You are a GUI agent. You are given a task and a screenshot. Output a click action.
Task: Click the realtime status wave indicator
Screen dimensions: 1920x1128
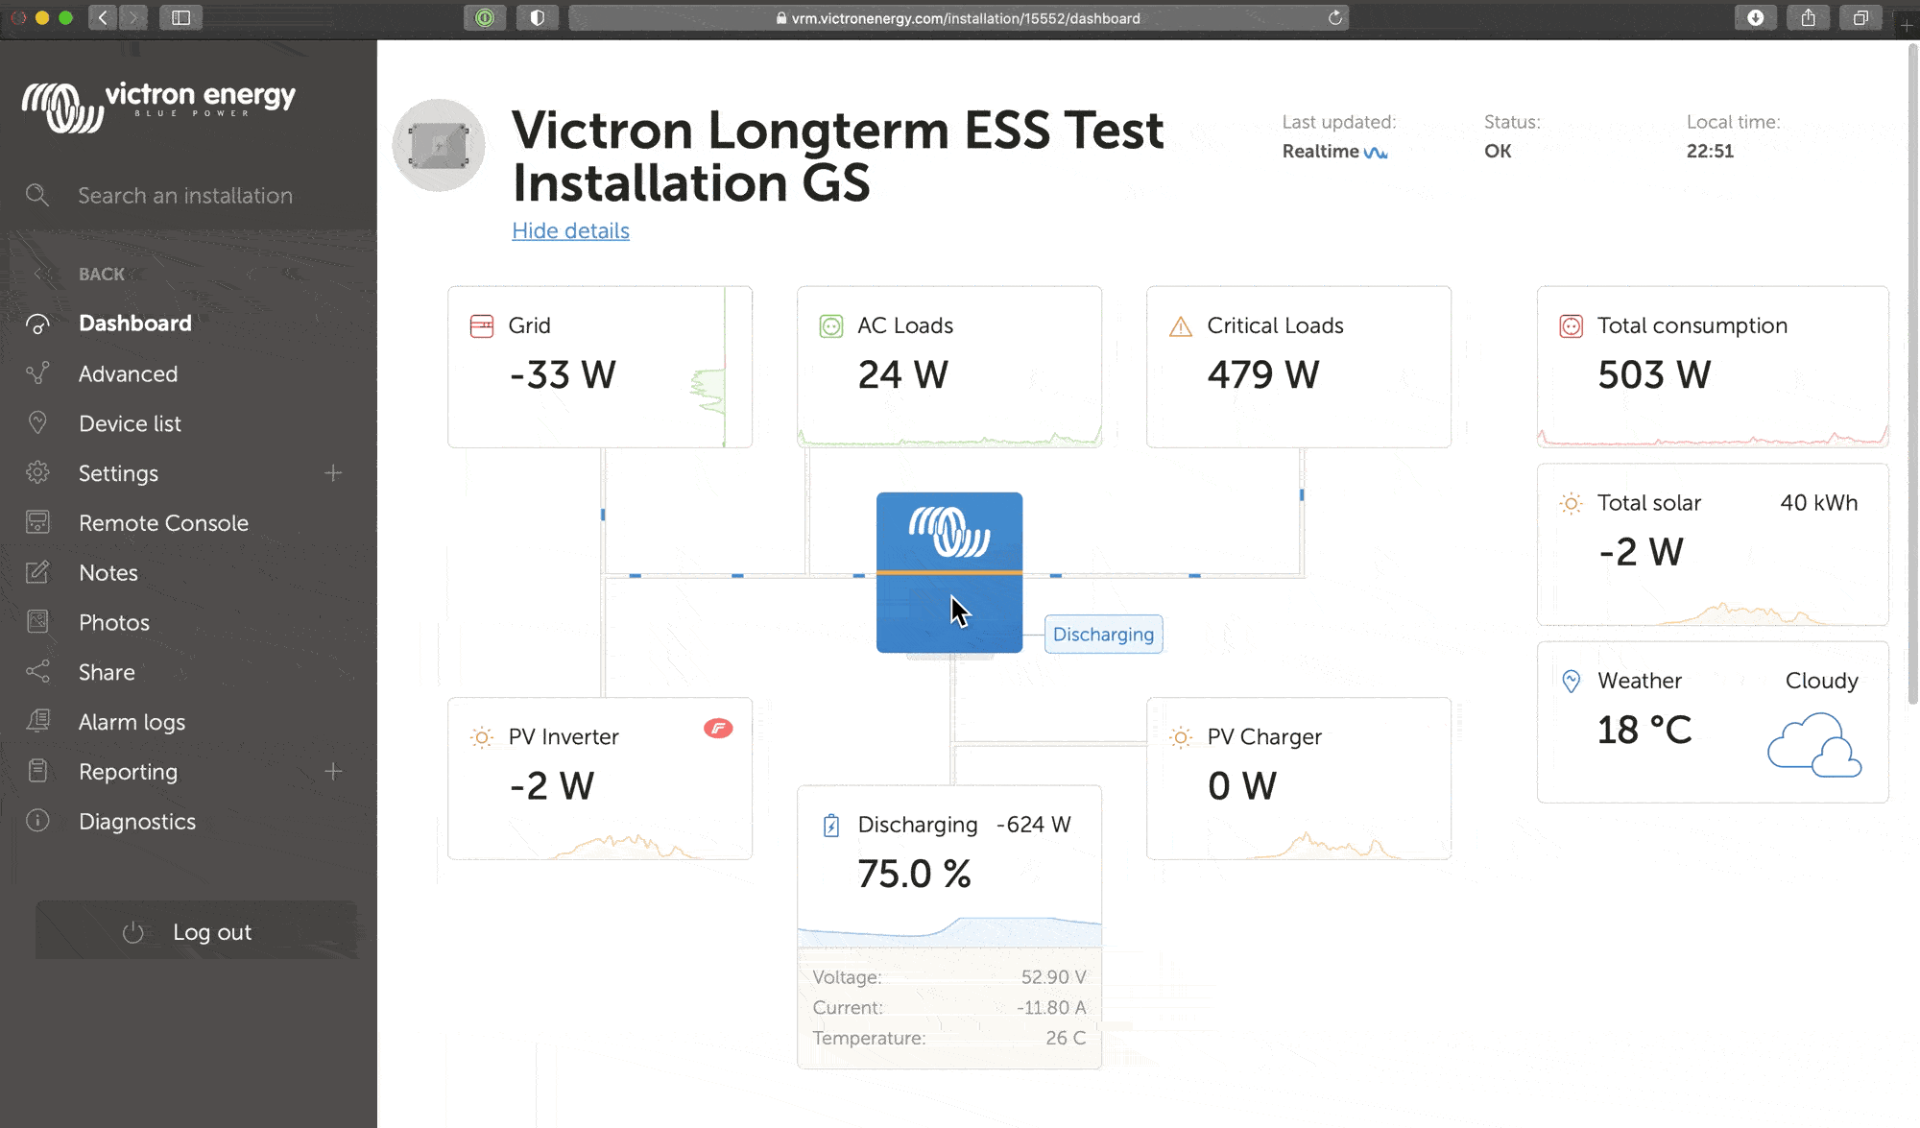1376,152
